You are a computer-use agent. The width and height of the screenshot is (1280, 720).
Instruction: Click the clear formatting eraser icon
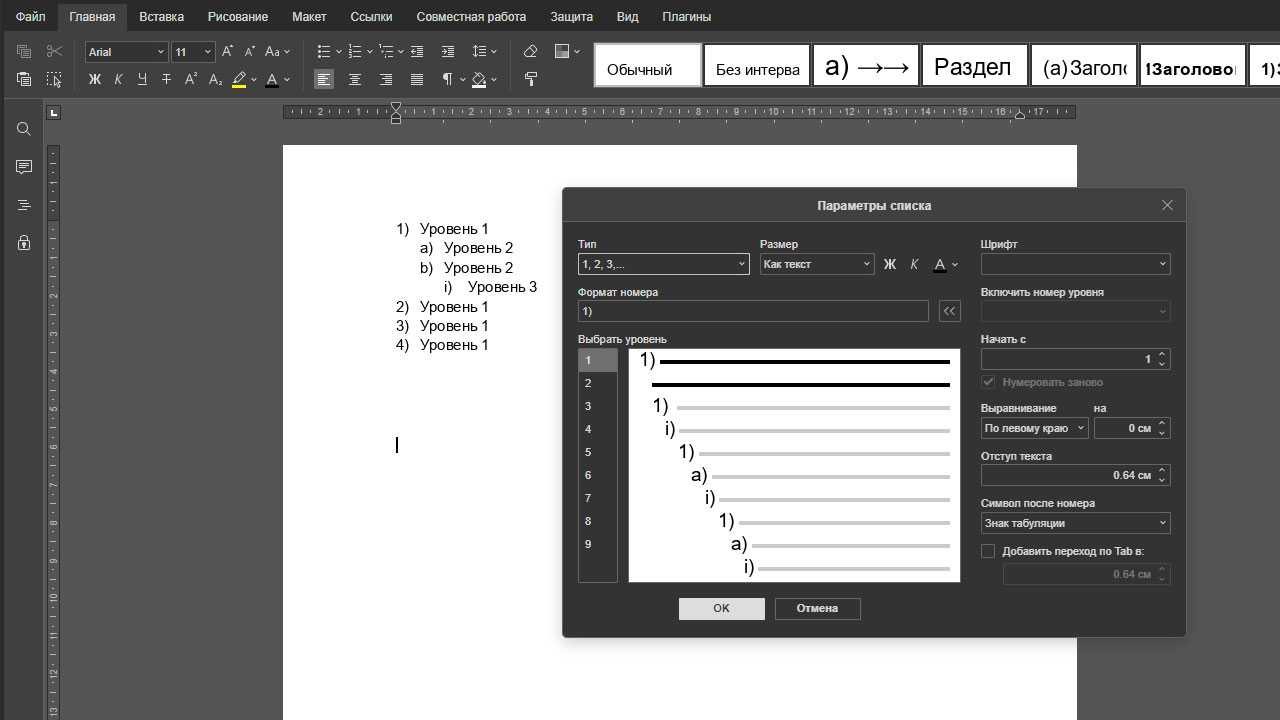pos(531,52)
